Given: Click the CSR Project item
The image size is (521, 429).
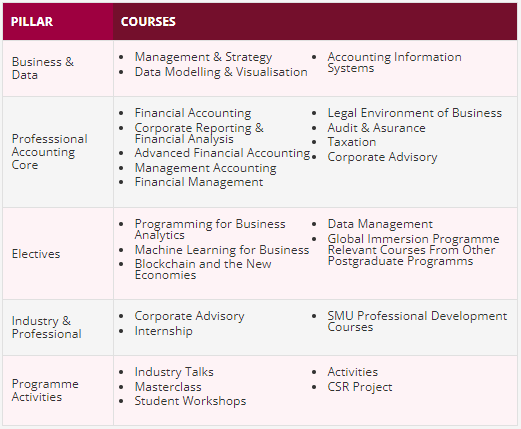Looking at the screenshot, I should click(x=360, y=387).
